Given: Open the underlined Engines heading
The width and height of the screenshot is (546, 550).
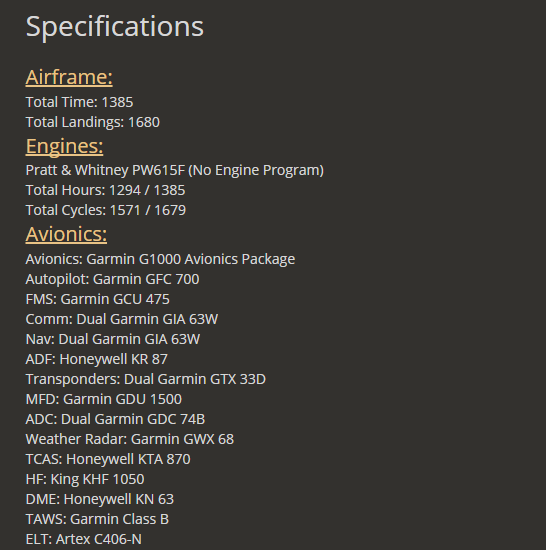Looking at the screenshot, I should click(65, 146).
